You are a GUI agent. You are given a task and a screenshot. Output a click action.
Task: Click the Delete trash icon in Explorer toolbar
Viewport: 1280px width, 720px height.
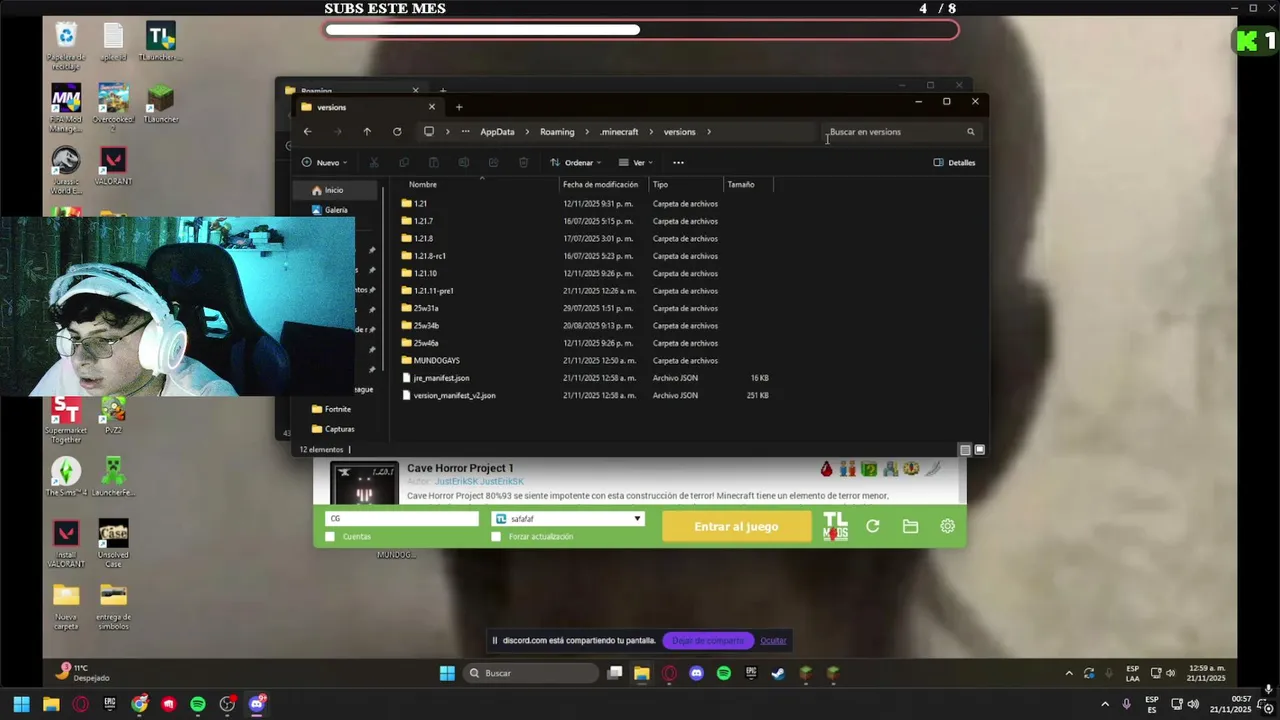click(523, 162)
